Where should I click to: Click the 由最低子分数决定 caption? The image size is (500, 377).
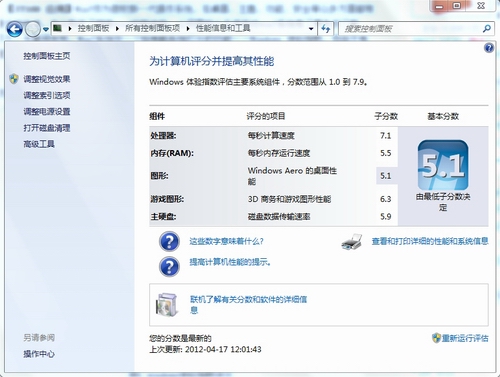443,202
